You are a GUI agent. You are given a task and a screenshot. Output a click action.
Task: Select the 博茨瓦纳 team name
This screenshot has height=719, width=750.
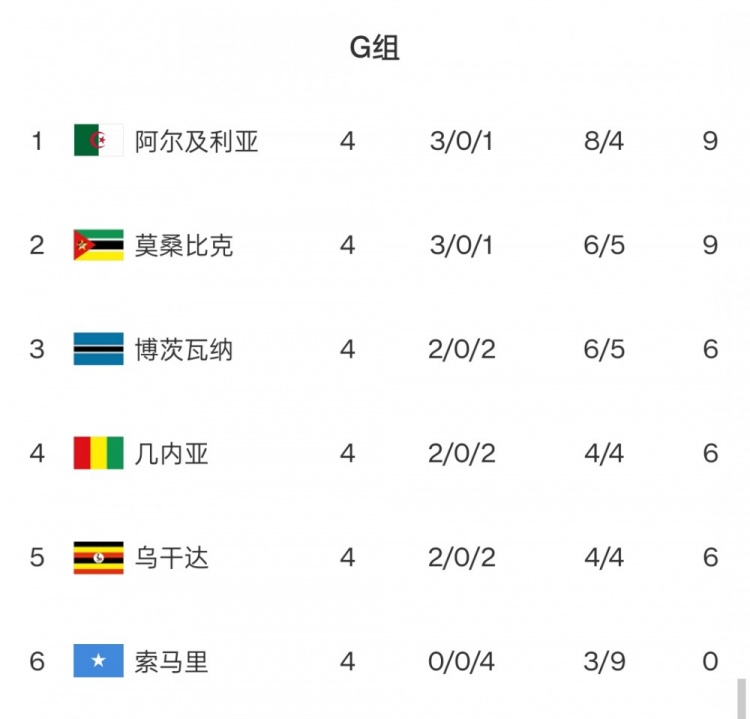184,349
